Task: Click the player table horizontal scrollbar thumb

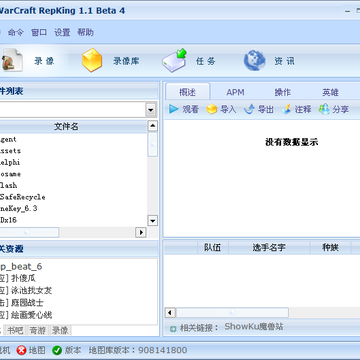Action: click(232, 313)
